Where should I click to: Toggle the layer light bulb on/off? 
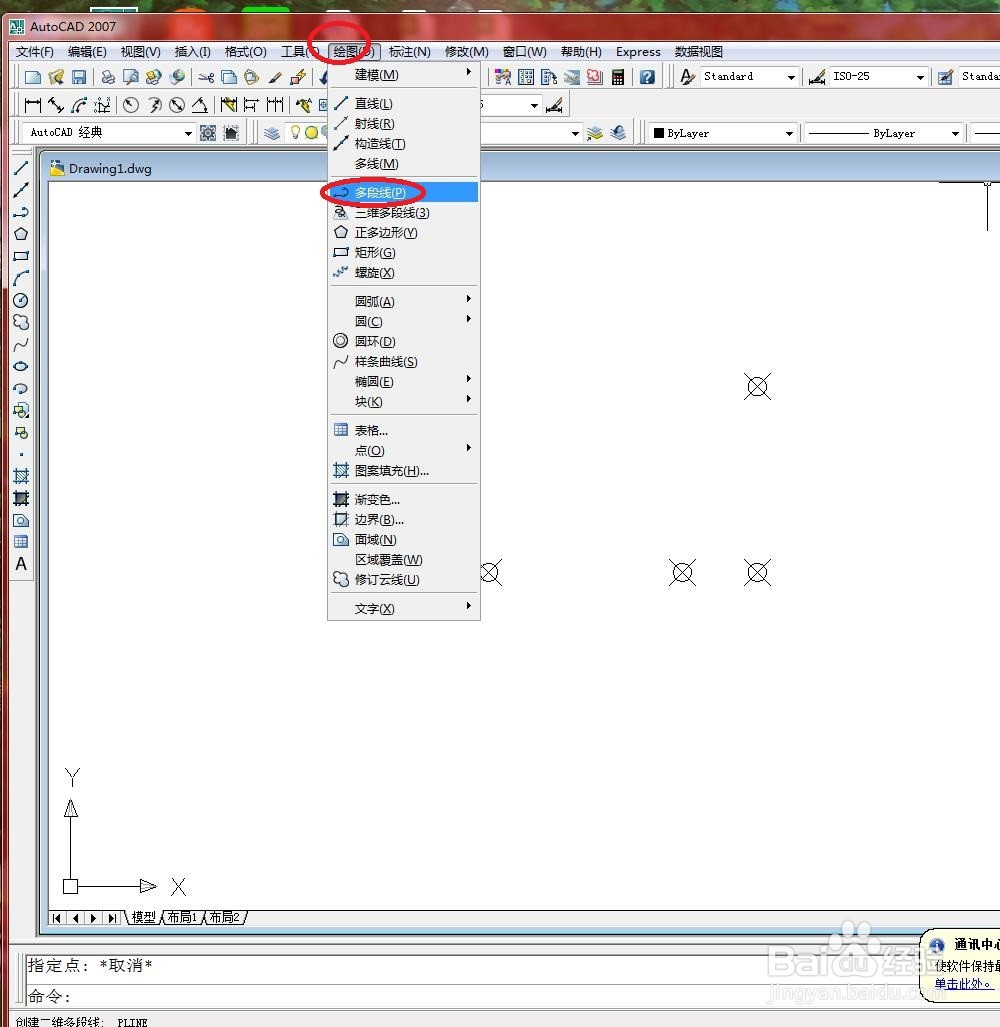[295, 133]
